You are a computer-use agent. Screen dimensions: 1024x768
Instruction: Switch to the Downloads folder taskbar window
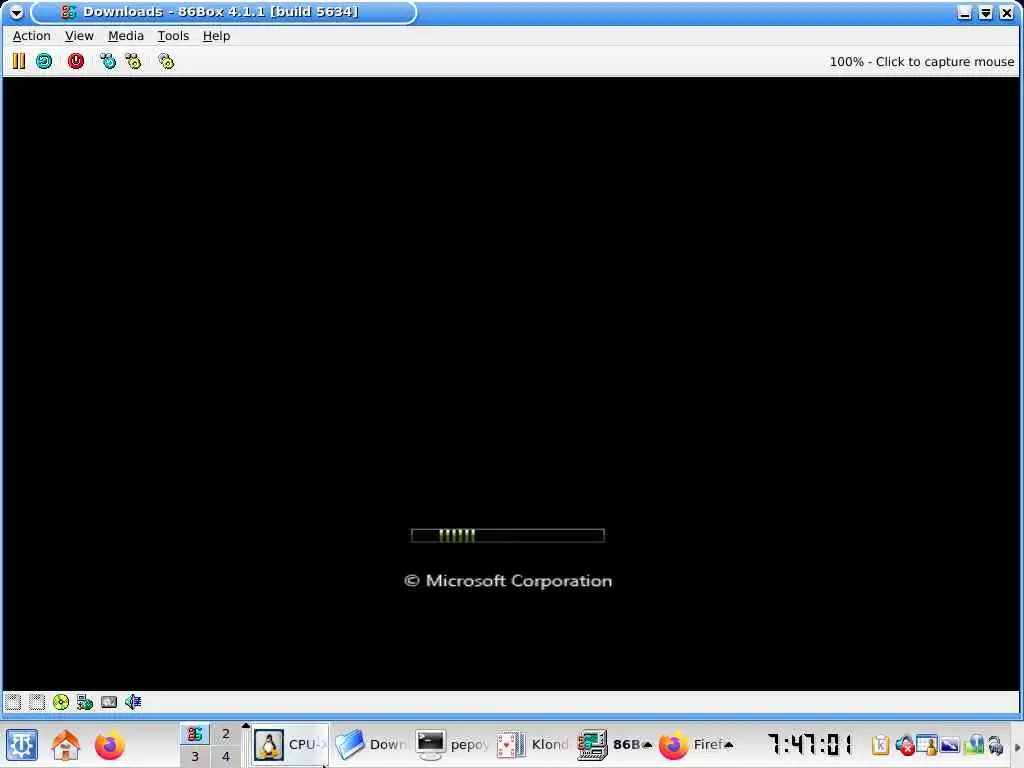[x=370, y=745]
